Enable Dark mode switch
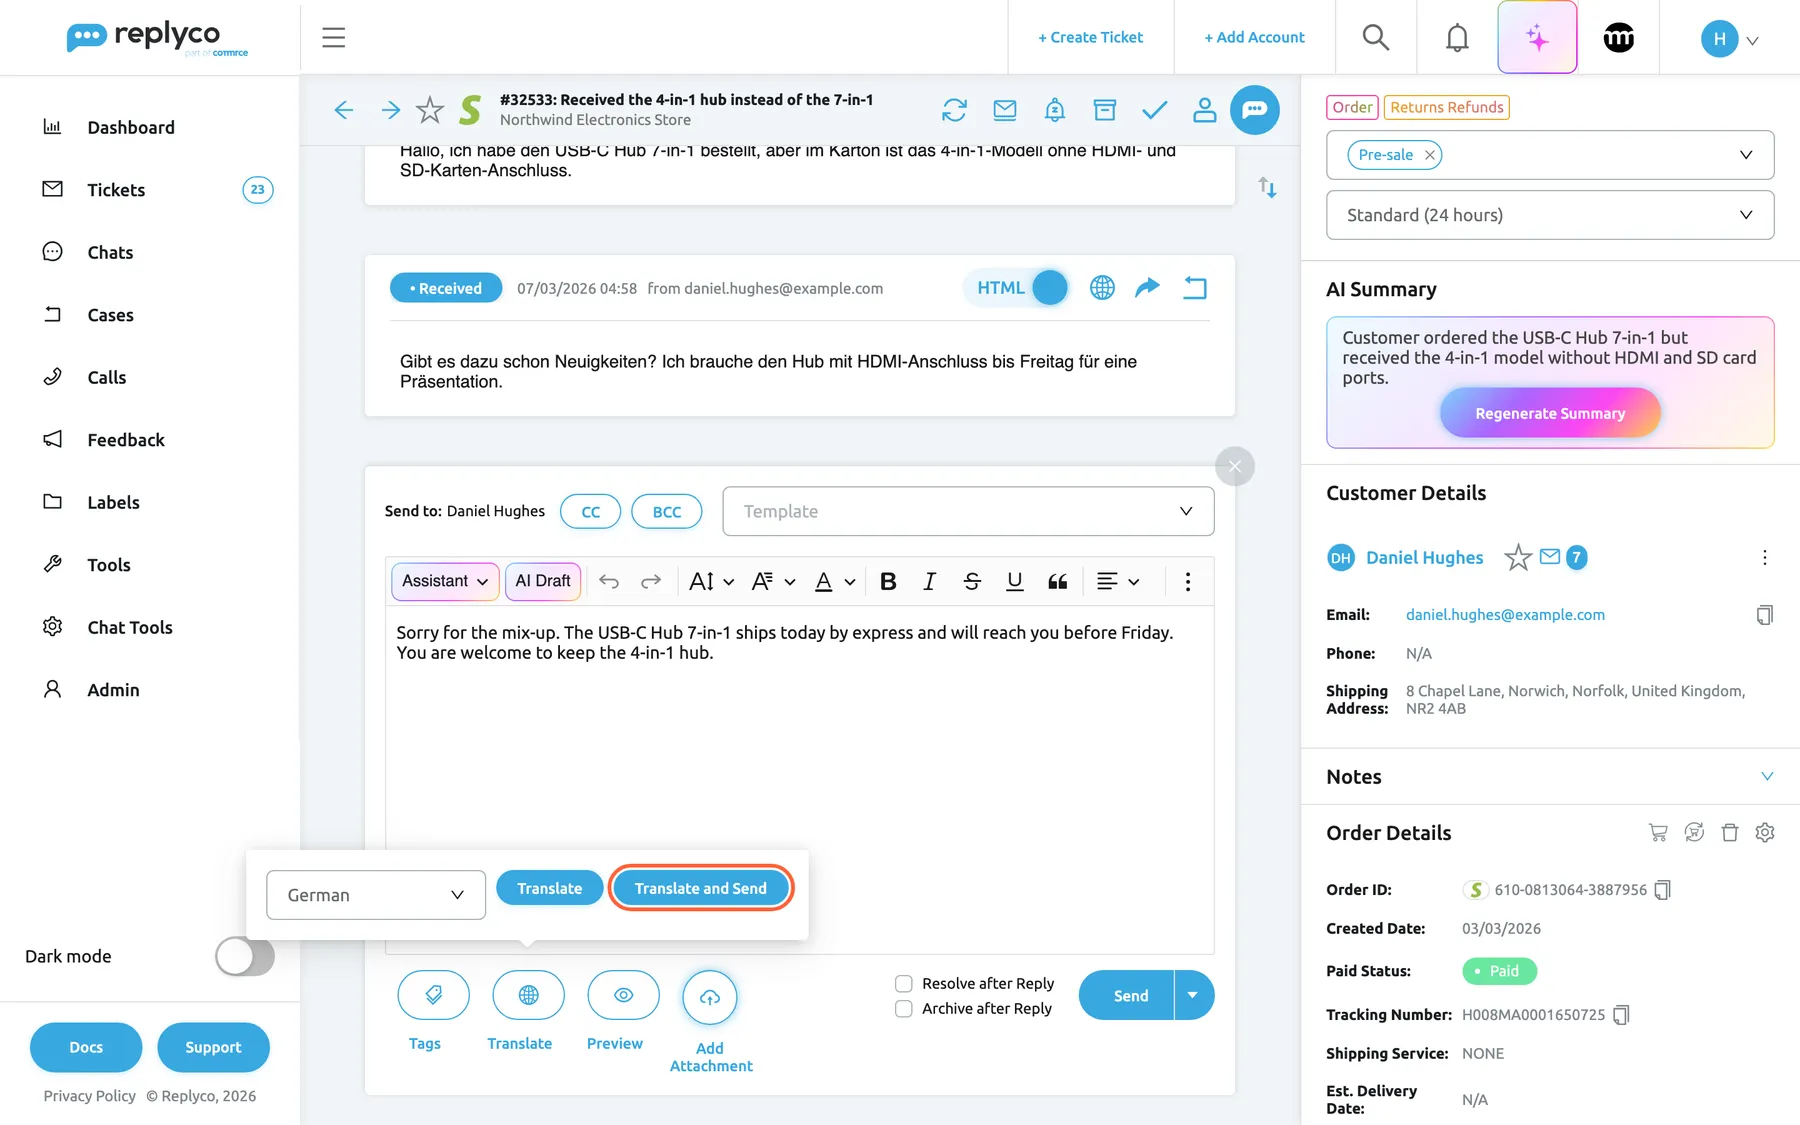This screenshot has width=1800, height=1125. coord(245,956)
